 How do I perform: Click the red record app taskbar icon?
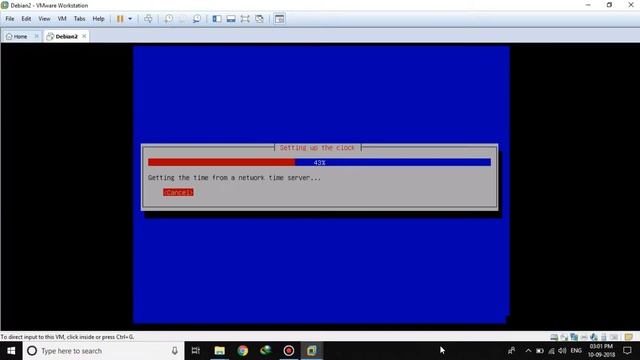coord(289,351)
